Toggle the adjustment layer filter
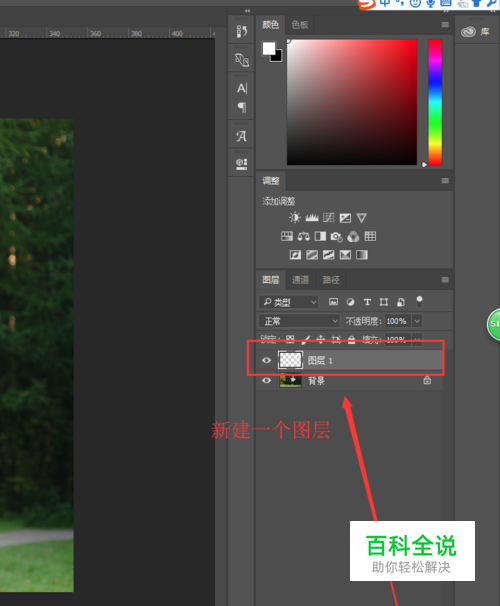Image resolution: width=500 pixels, height=606 pixels. (x=350, y=302)
